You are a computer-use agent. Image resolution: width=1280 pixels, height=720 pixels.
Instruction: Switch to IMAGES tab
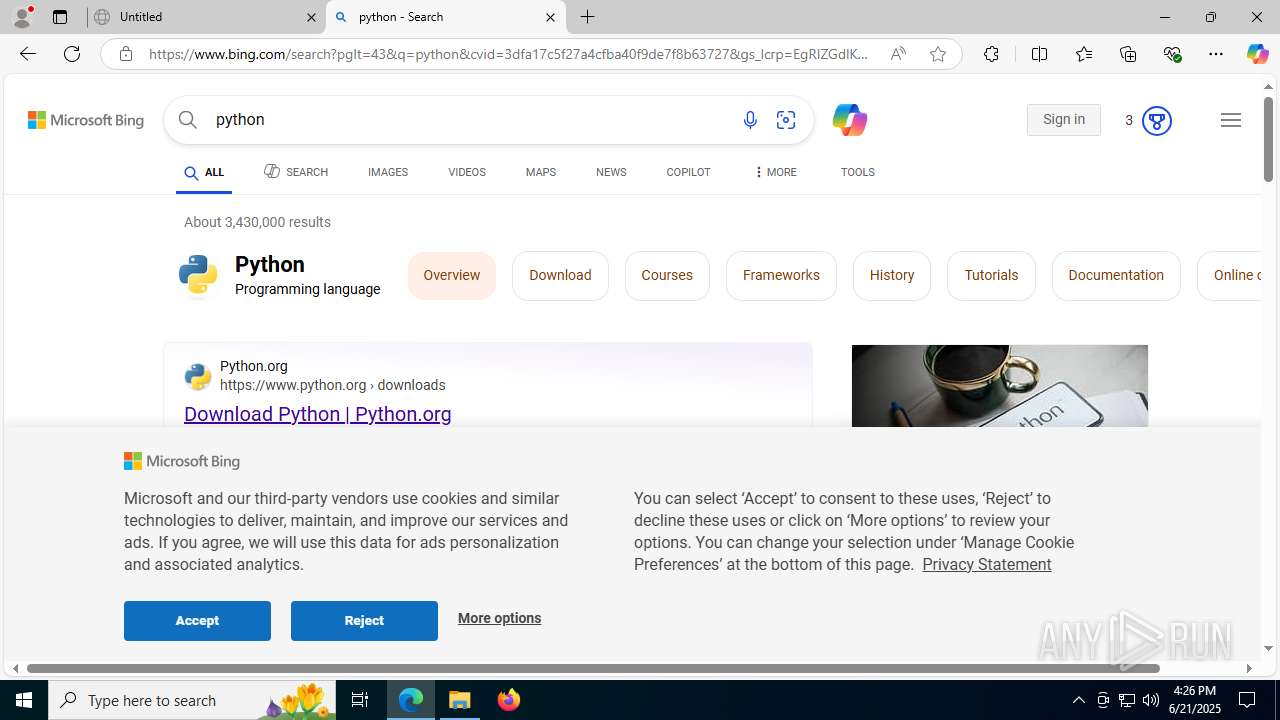coord(388,172)
